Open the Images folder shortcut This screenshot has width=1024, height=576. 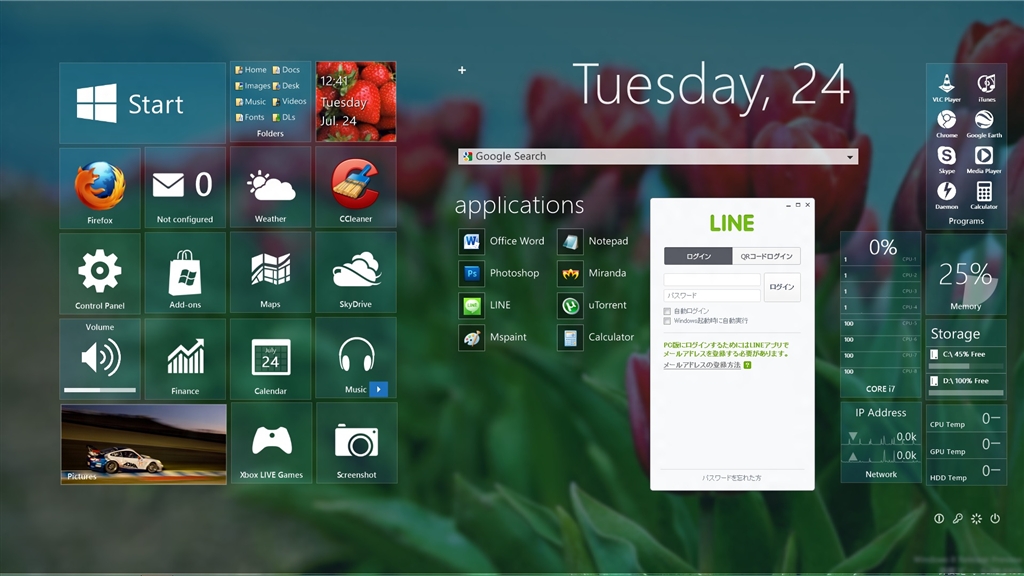253,86
